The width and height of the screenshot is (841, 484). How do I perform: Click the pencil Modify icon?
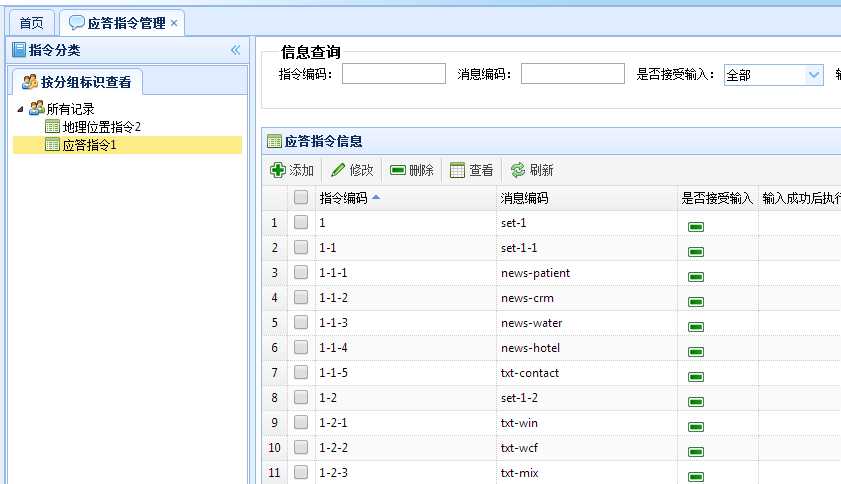(x=338, y=170)
